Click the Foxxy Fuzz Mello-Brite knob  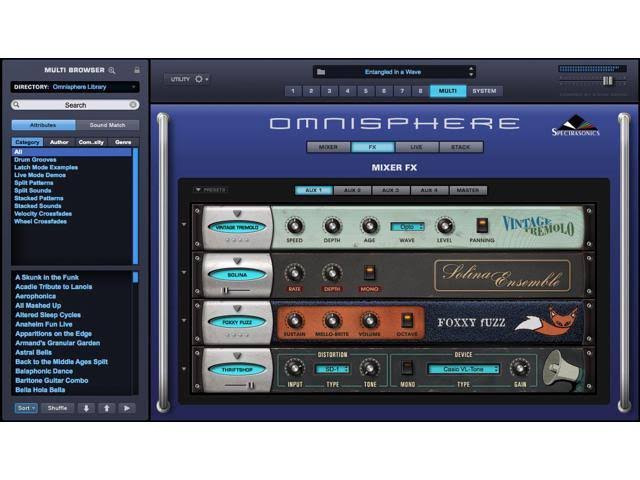[332, 321]
